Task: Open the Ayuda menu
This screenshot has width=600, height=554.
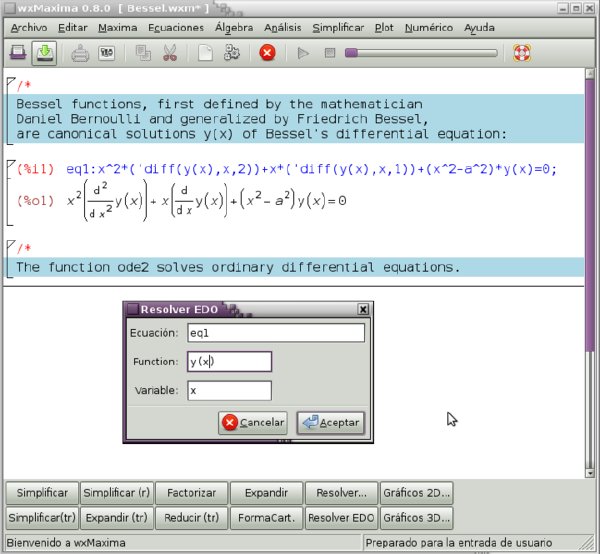Action: (x=479, y=28)
